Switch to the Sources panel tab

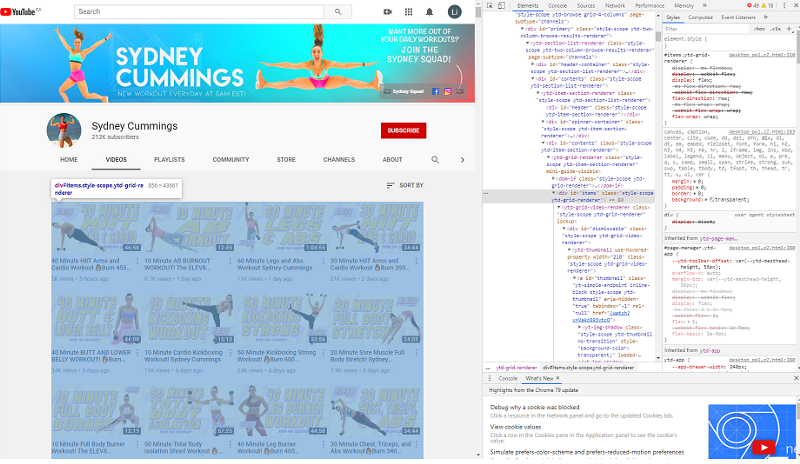(586, 6)
